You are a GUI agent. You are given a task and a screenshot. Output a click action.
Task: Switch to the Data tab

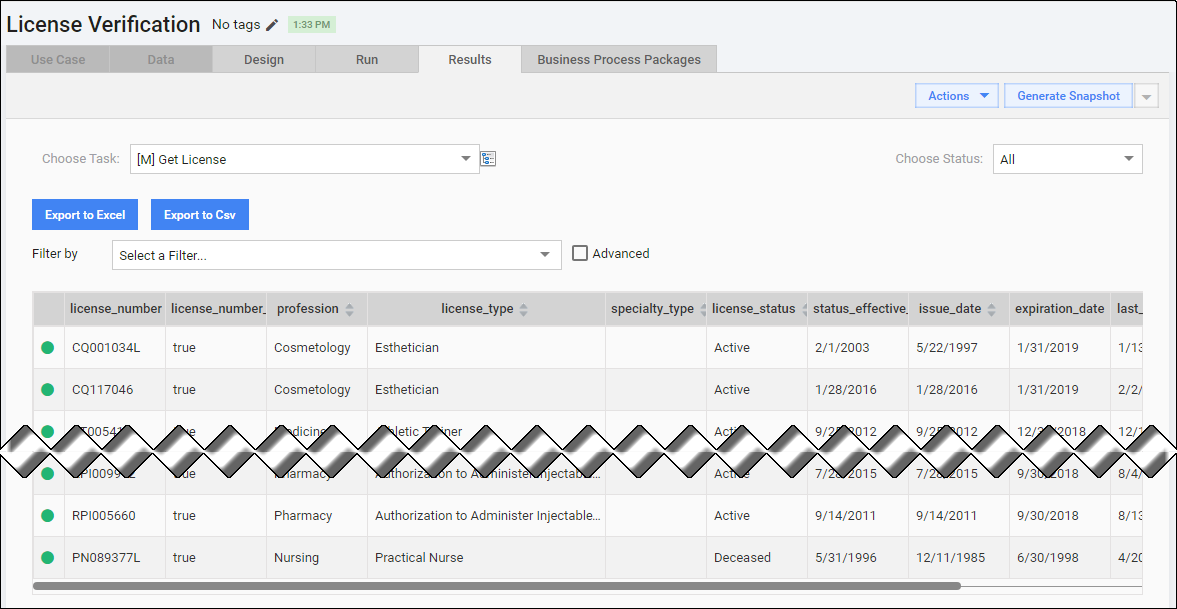[161, 59]
